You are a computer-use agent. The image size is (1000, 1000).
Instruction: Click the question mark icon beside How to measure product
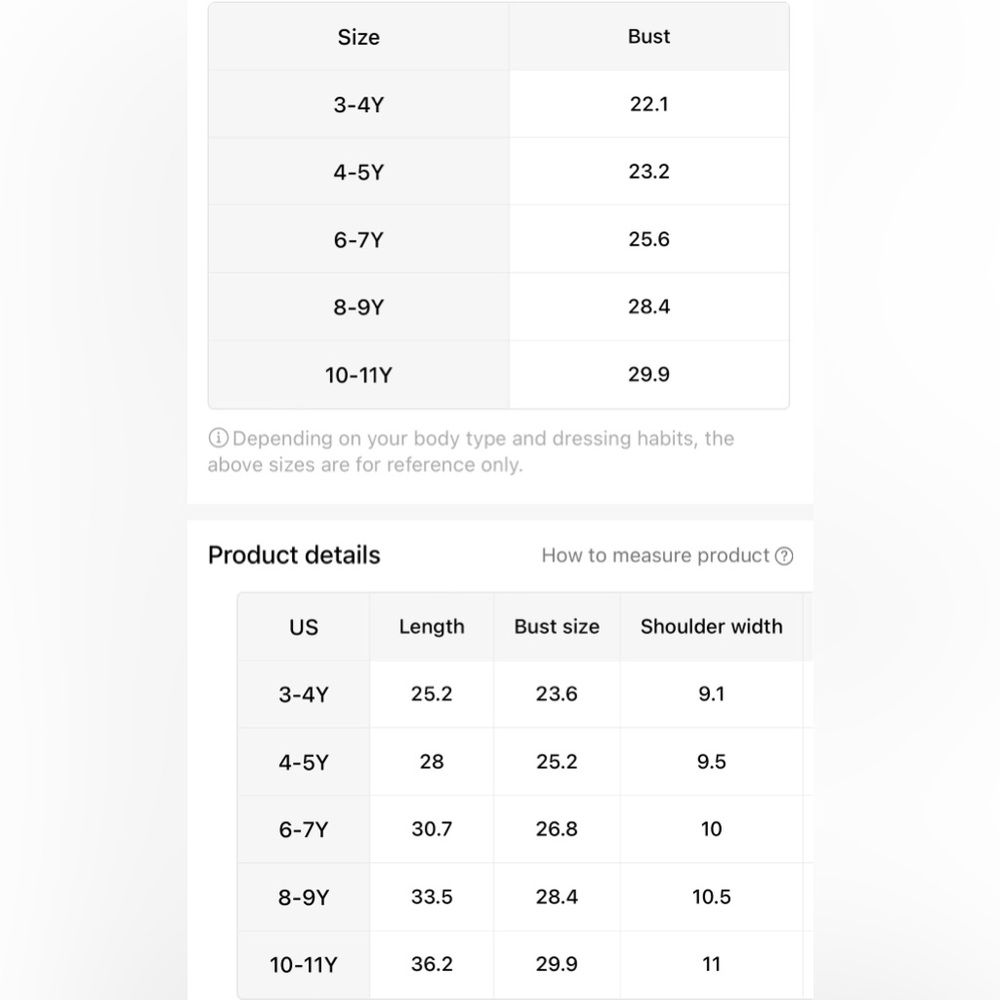(x=784, y=556)
